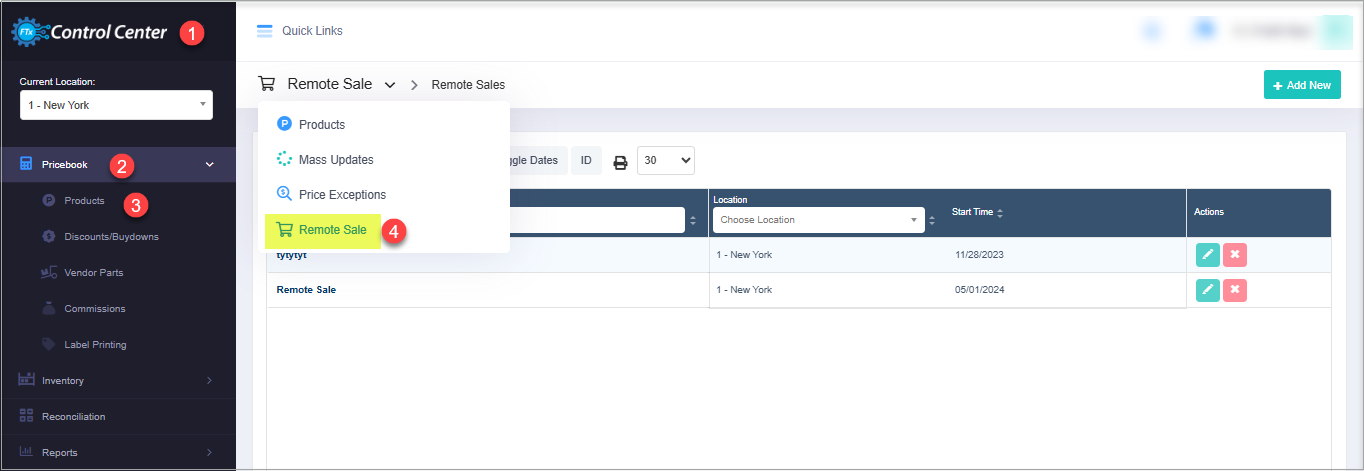Click the Toggle Dates button

pyautogui.click(x=531, y=160)
